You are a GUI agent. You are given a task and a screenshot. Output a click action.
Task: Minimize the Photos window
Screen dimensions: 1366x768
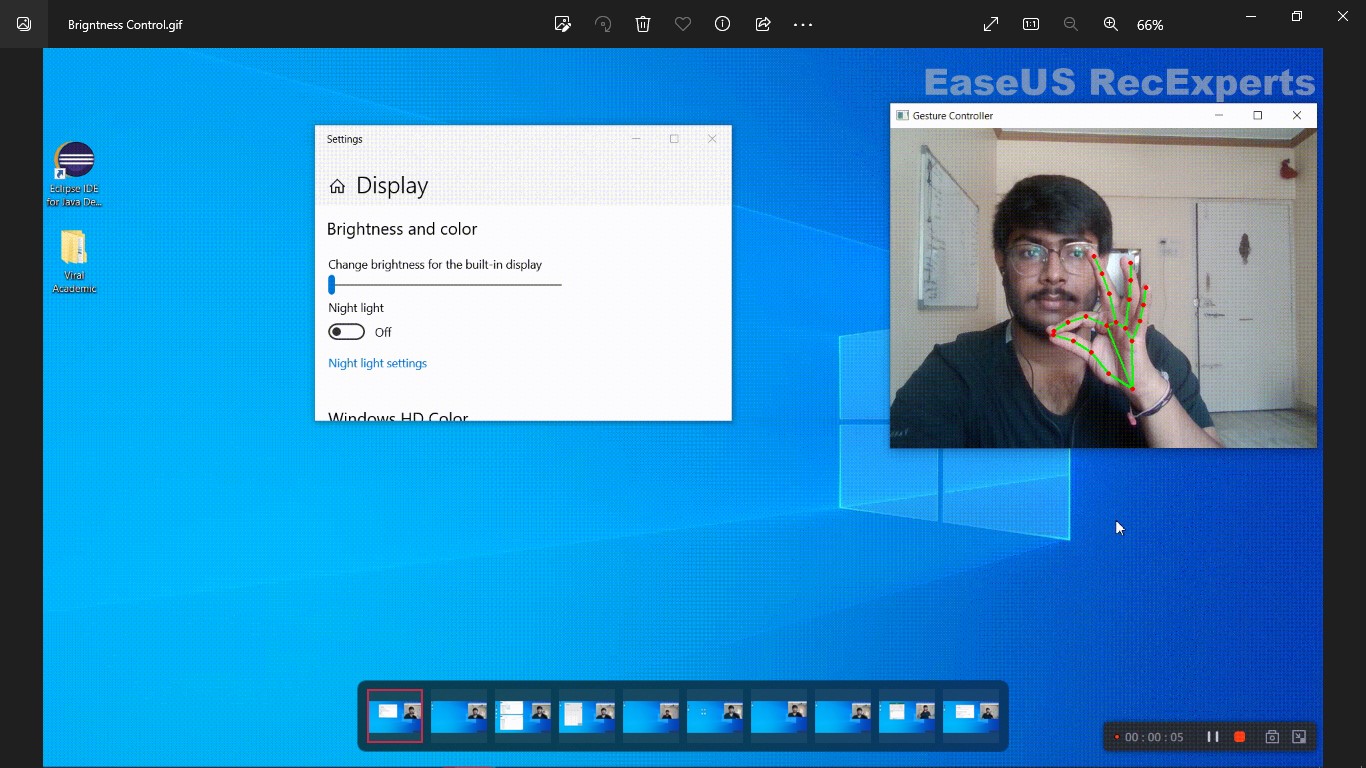click(1251, 16)
